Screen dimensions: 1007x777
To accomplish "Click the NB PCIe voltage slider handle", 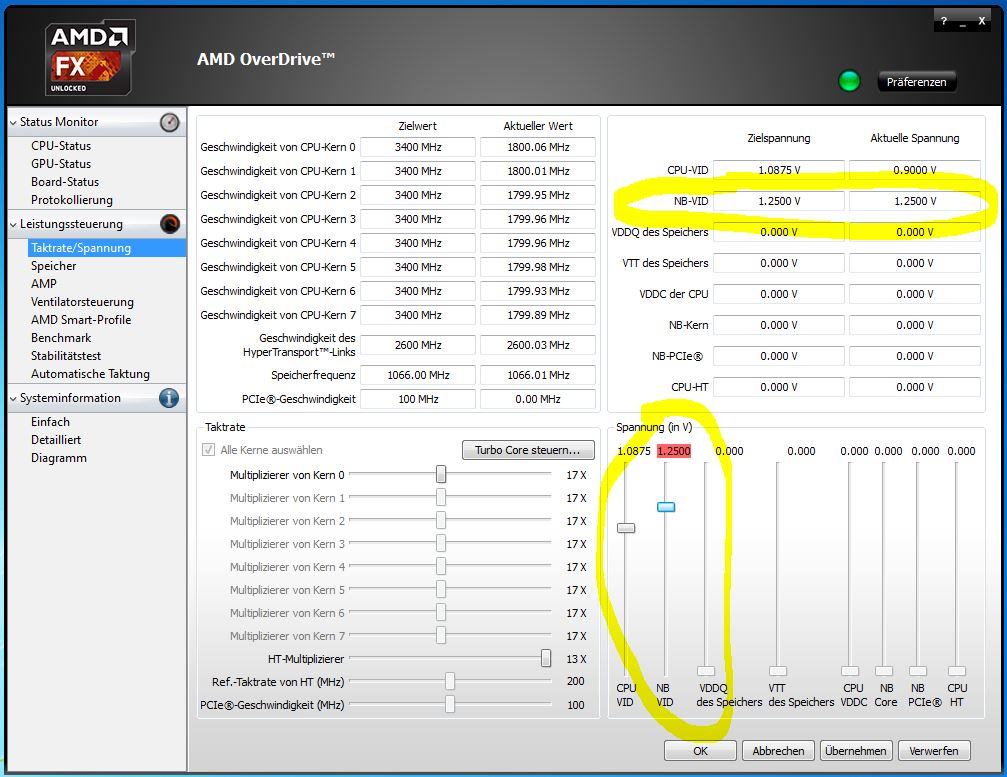I will tap(918, 671).
